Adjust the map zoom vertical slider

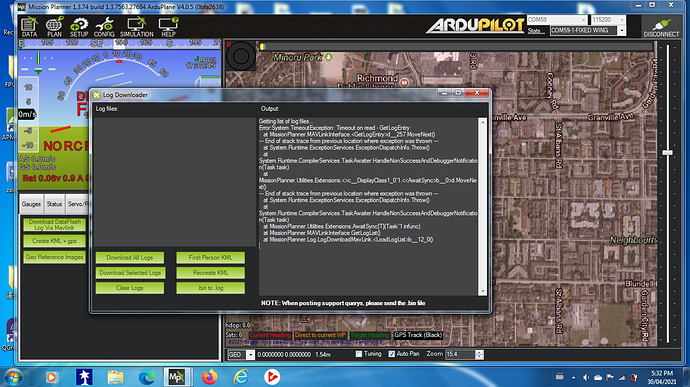[668, 152]
